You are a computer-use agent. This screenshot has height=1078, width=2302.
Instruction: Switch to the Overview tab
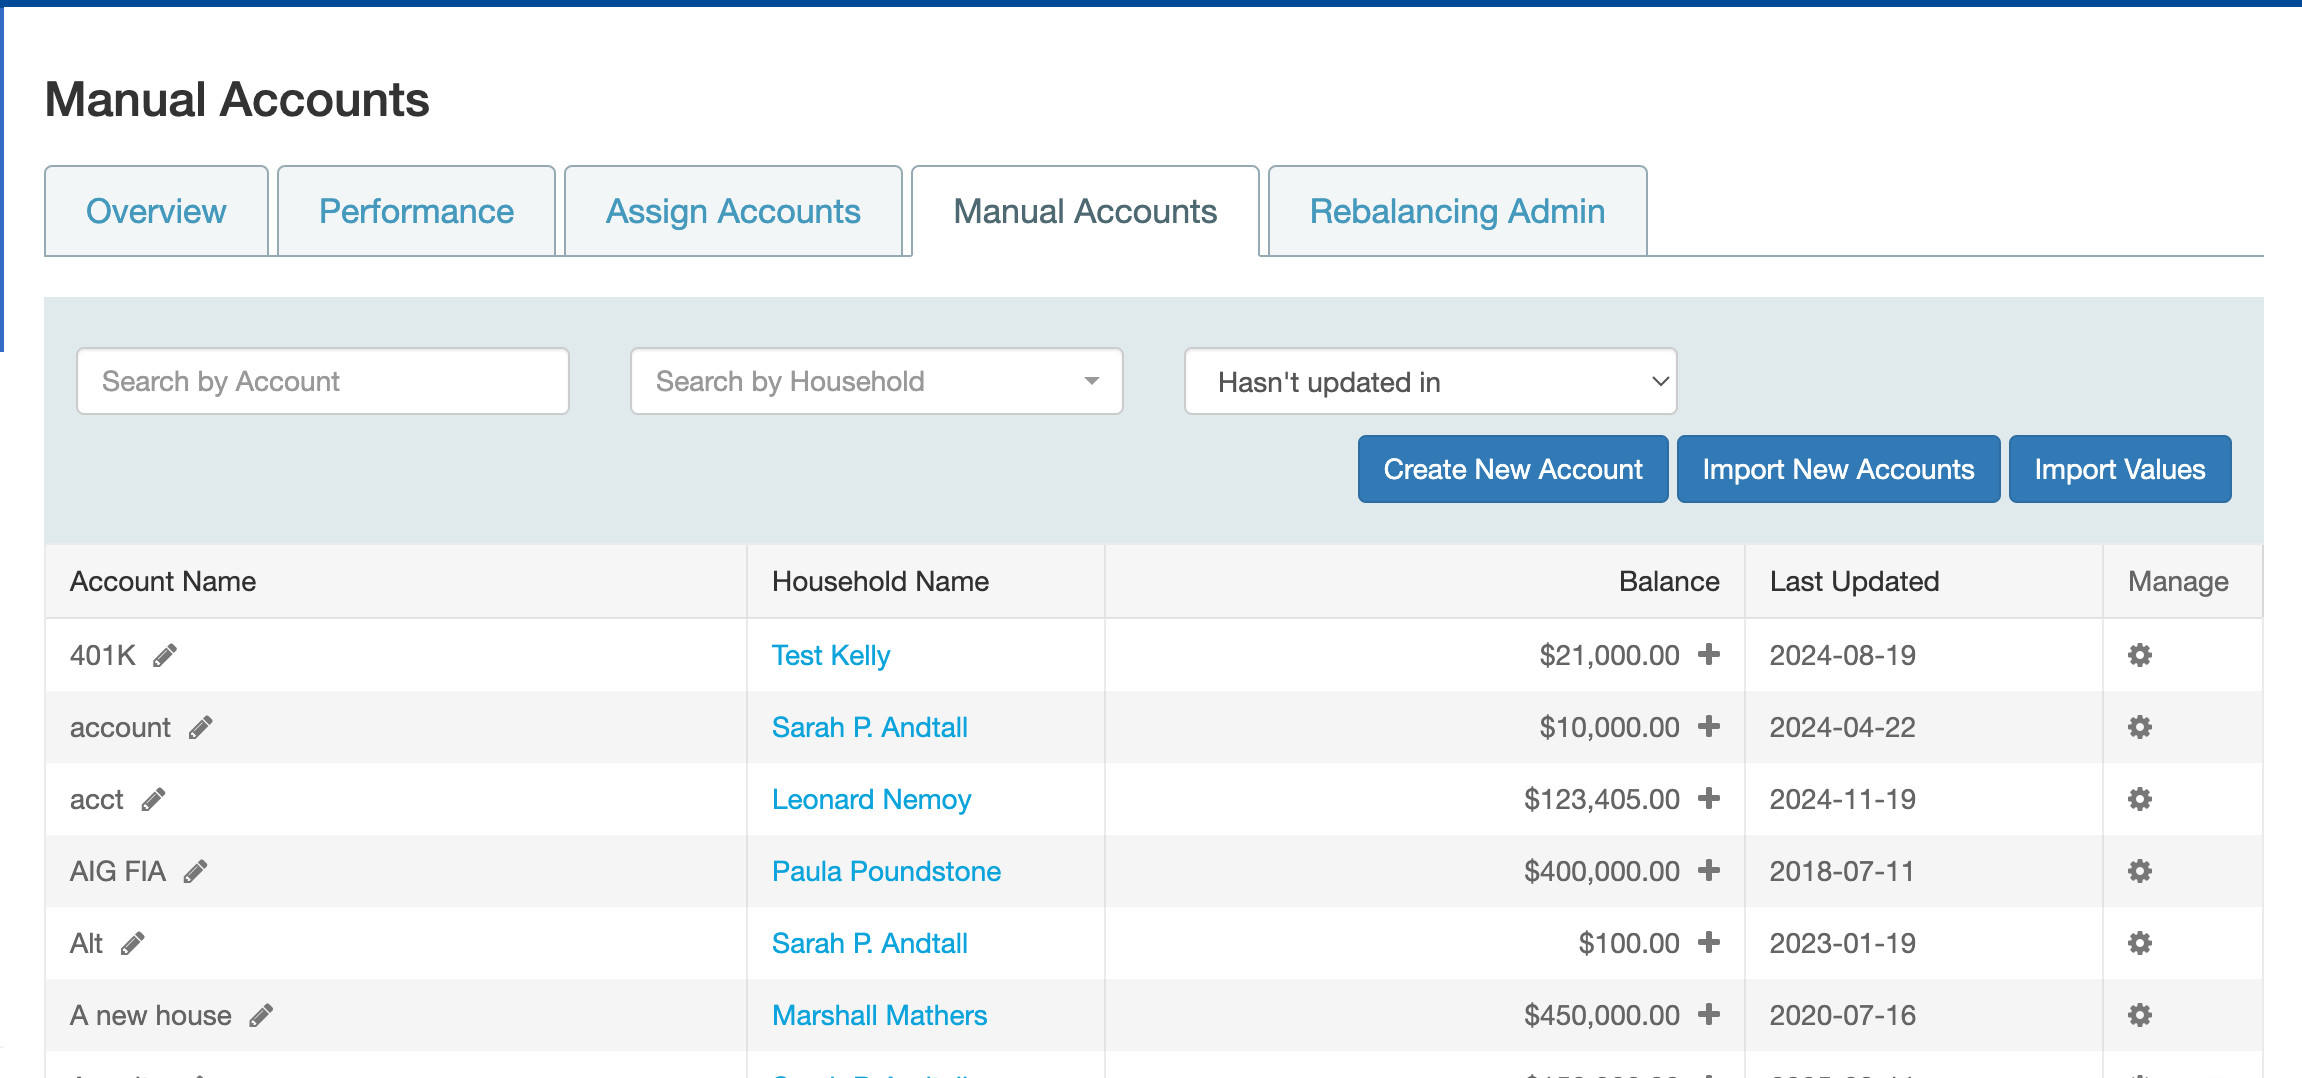point(156,211)
